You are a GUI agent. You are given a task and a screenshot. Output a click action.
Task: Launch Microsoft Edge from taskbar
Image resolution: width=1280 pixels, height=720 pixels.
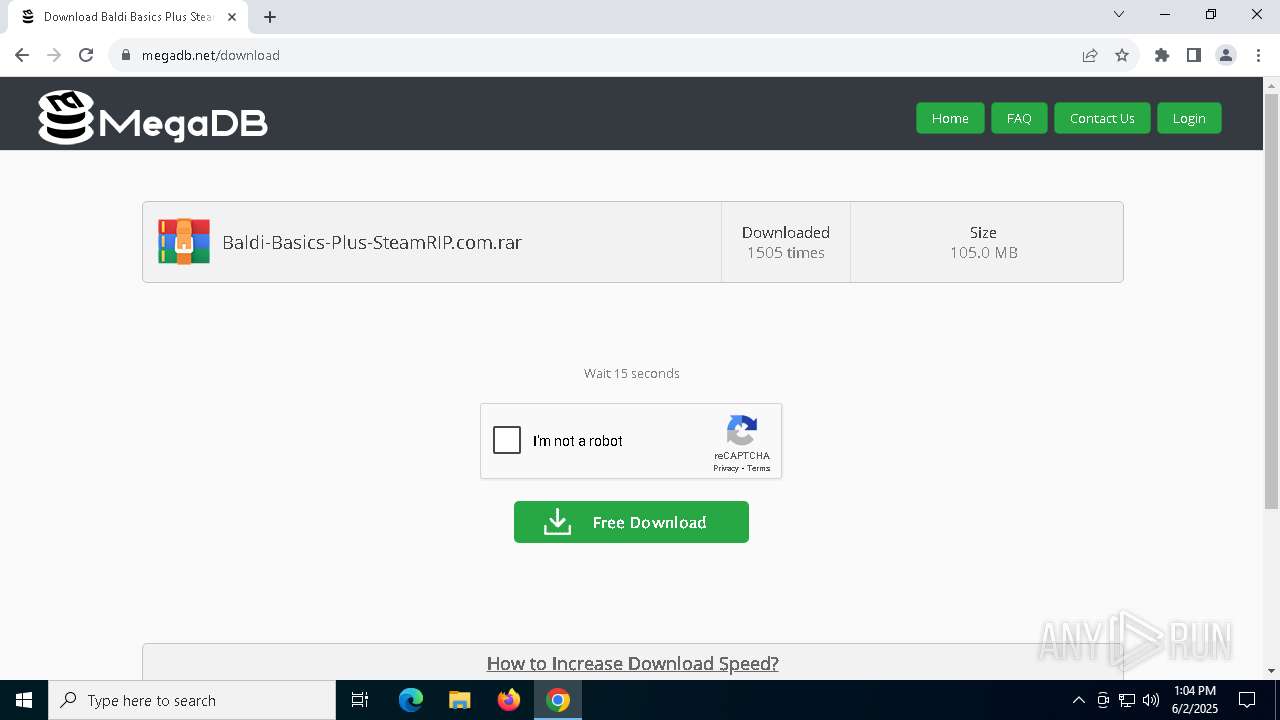point(411,700)
